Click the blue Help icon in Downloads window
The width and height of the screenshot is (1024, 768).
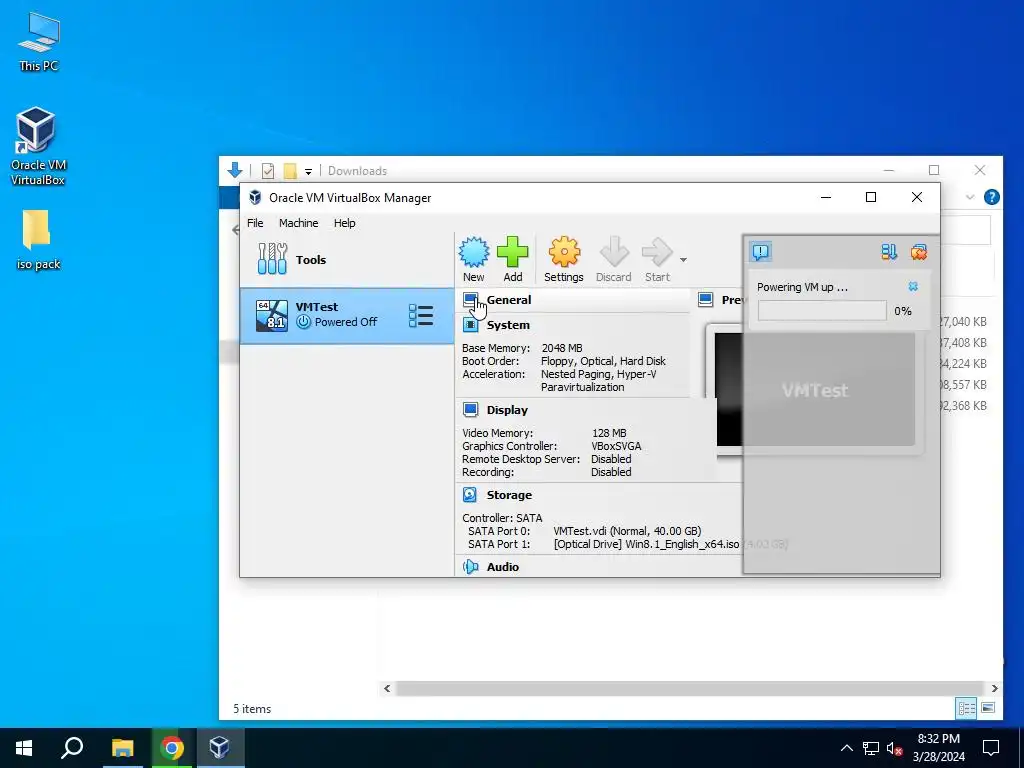tap(991, 197)
